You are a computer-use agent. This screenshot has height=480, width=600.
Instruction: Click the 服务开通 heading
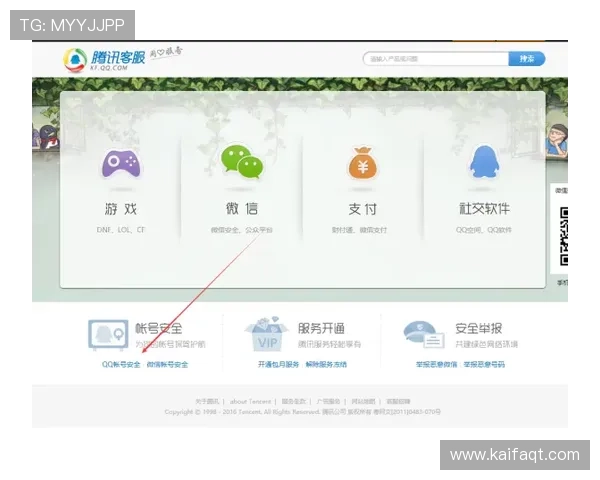(321, 328)
